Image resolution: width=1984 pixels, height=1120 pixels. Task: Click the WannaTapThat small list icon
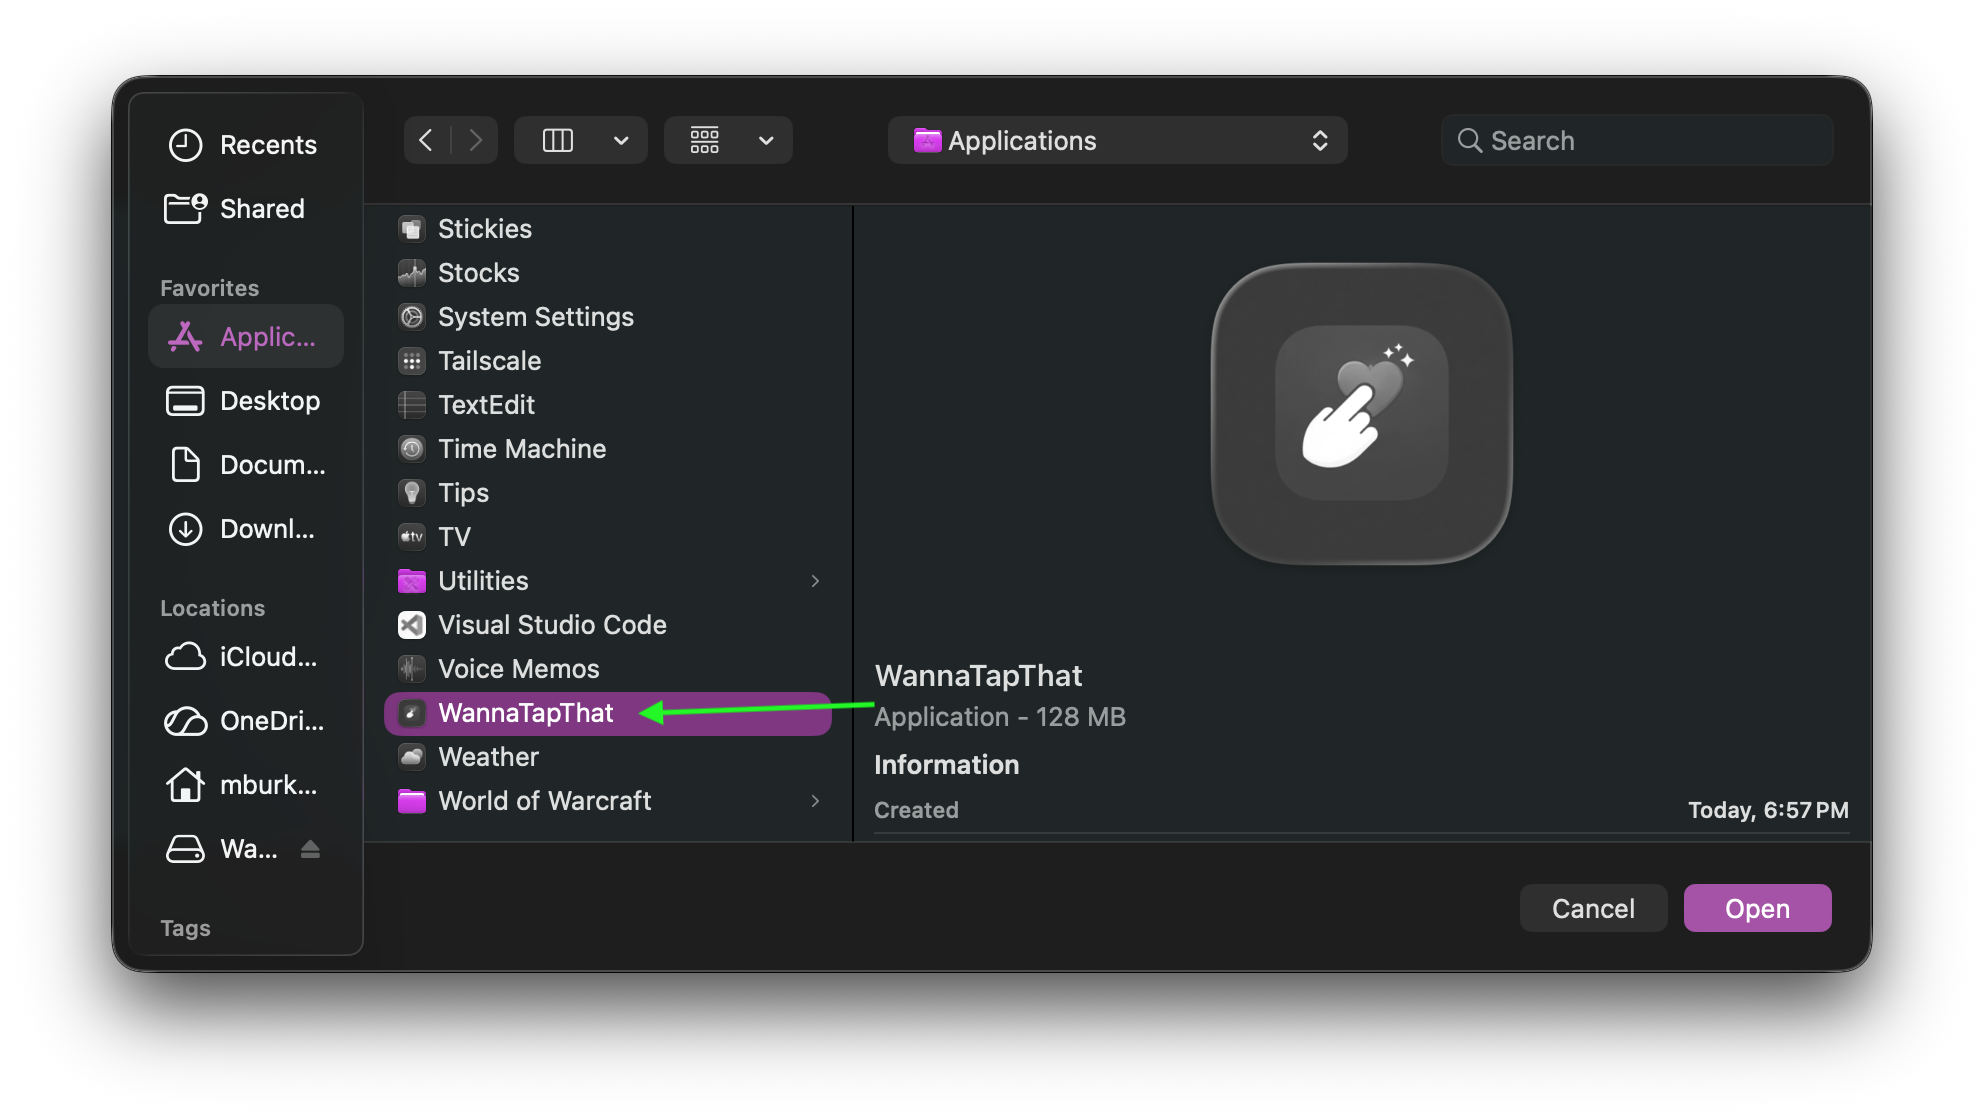click(x=412, y=713)
